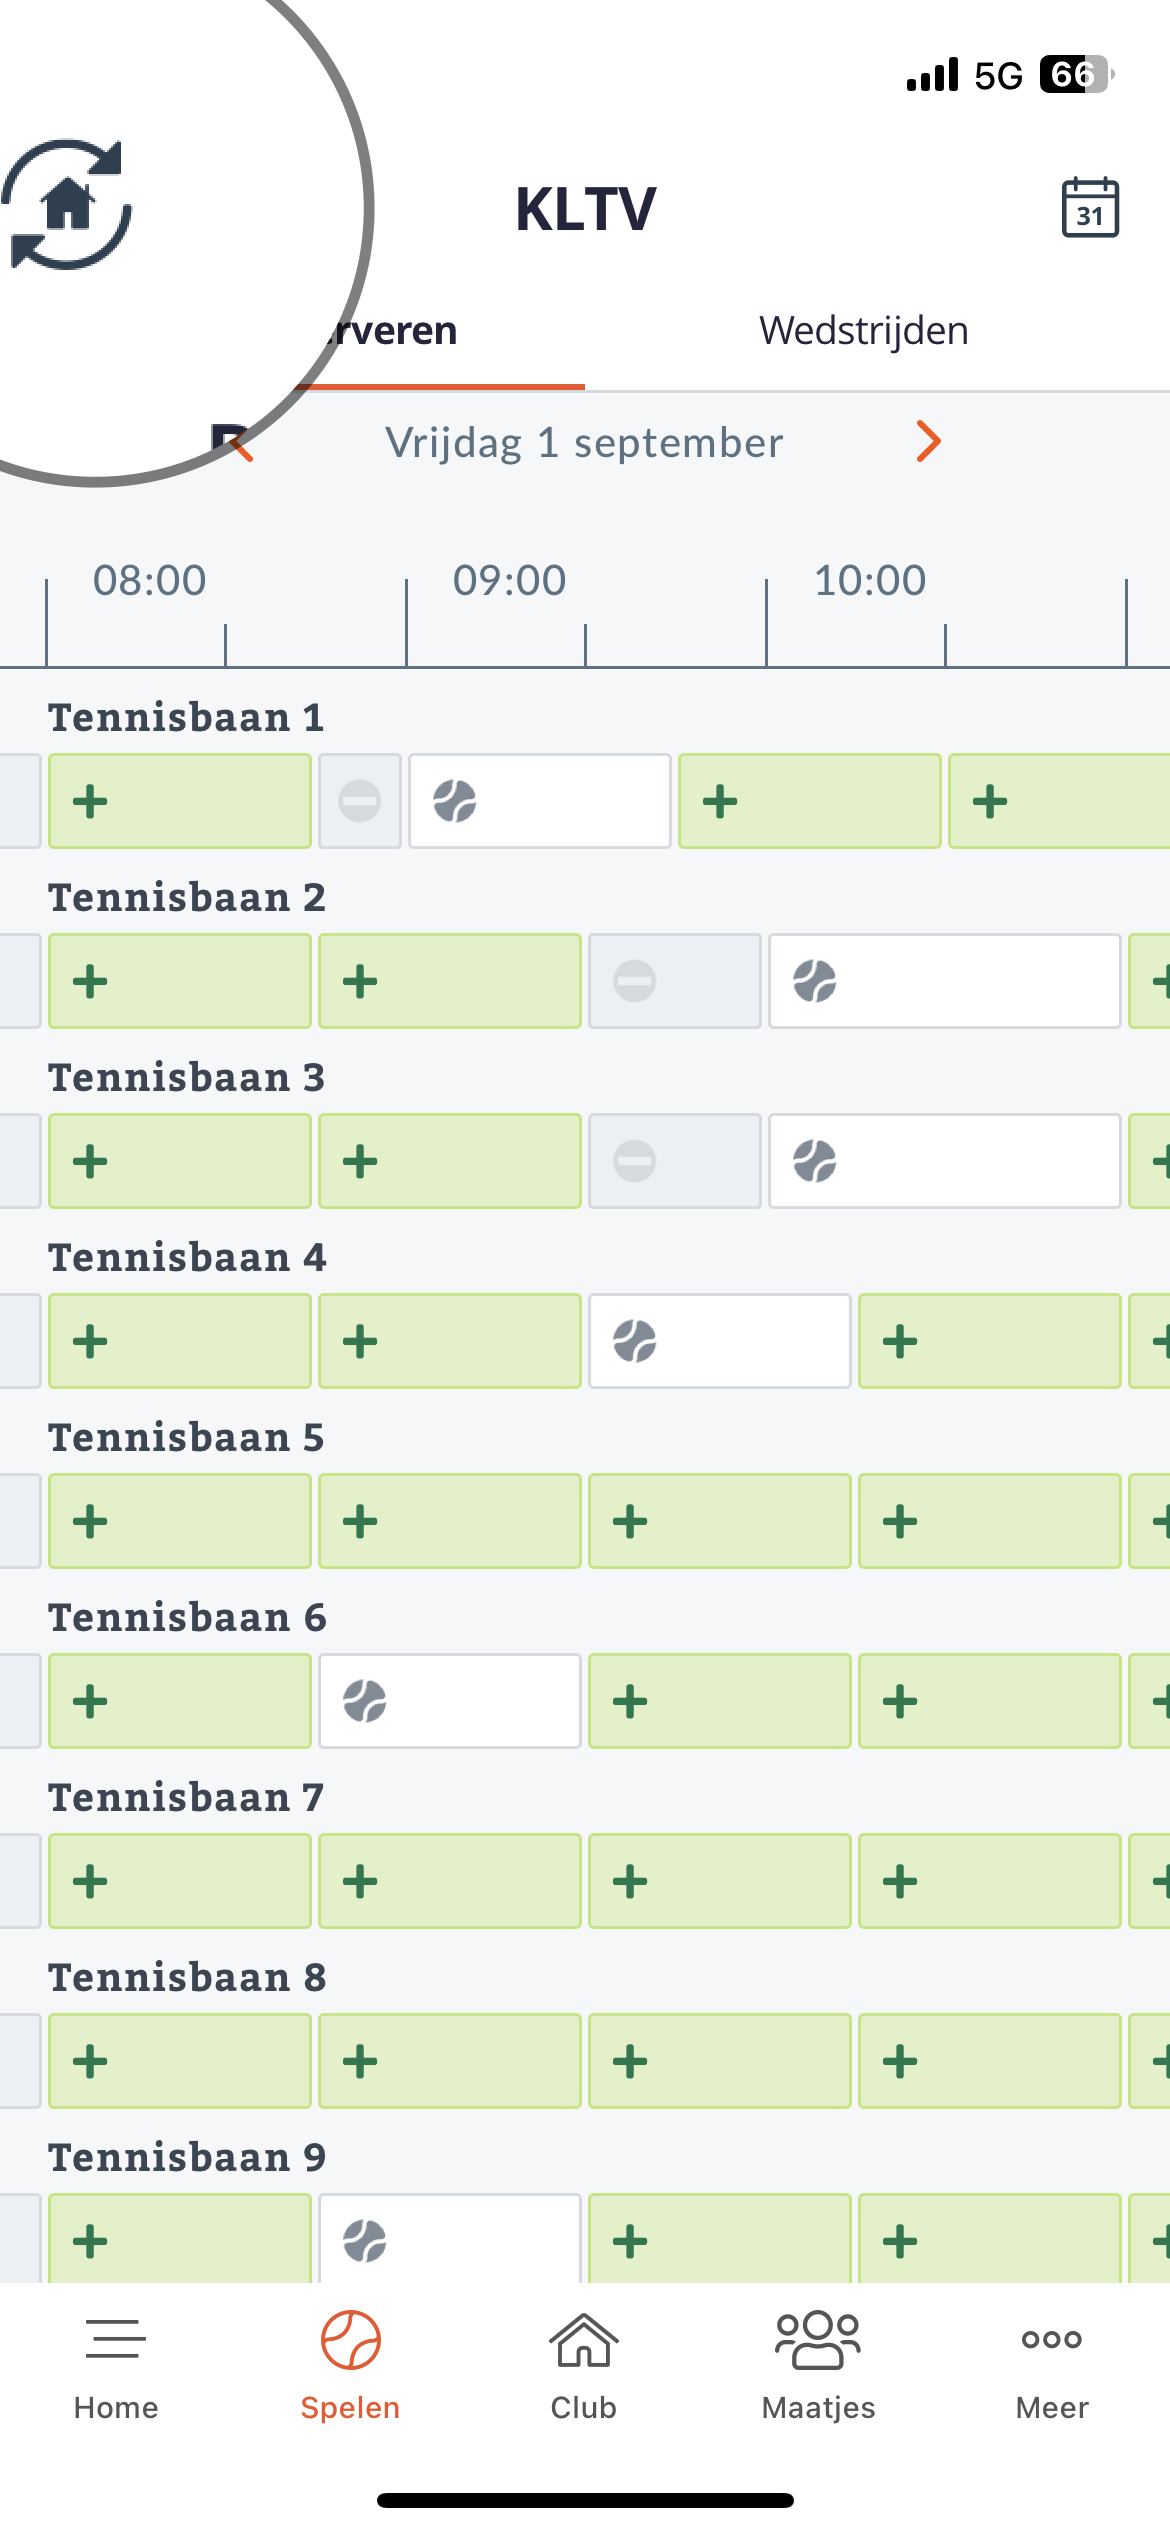1170x2532 pixels.
Task: Go to previous day with left chevron
Action: [x=240, y=443]
